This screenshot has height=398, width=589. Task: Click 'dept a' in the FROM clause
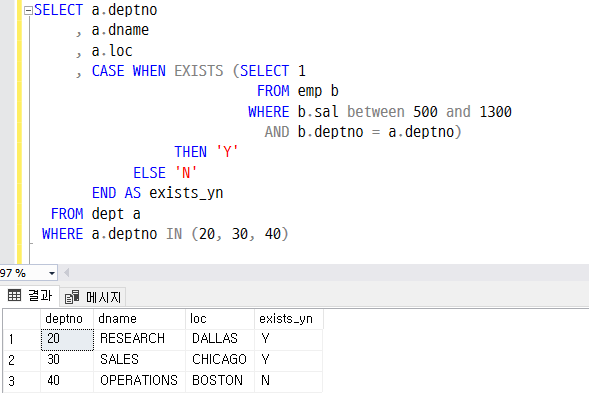tap(116, 214)
